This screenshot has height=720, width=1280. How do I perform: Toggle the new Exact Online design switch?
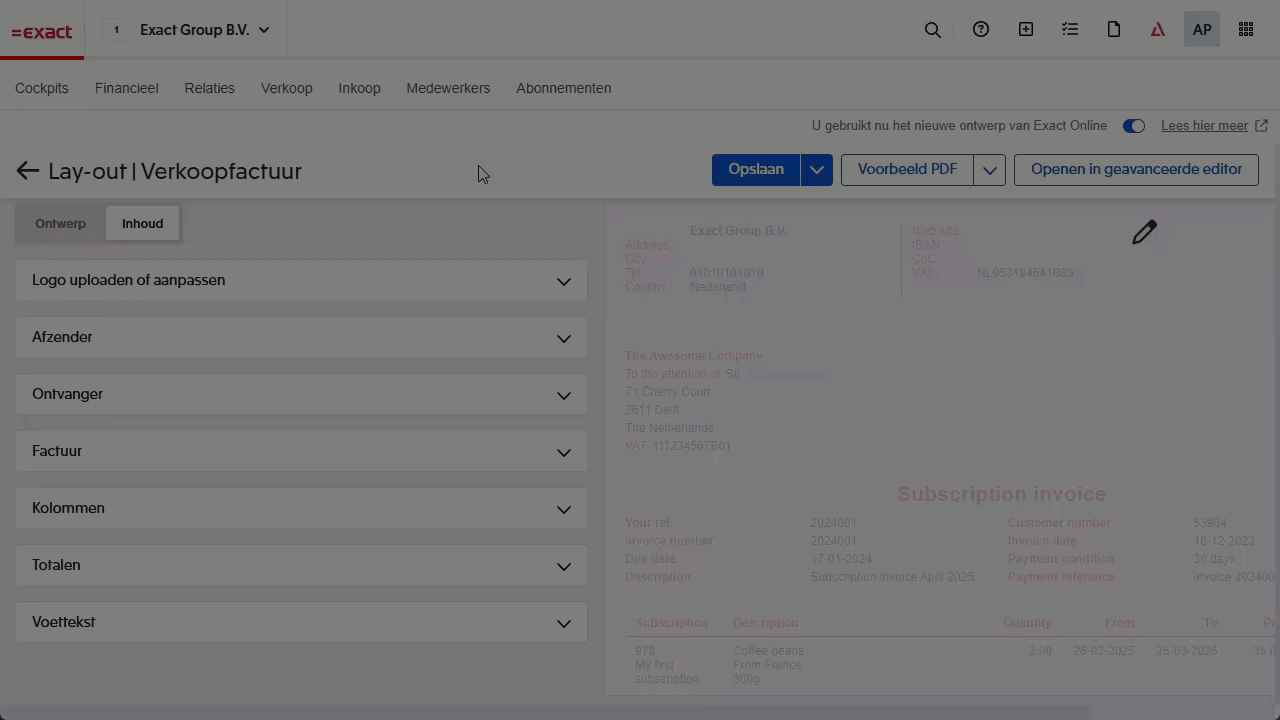[x=1133, y=126]
